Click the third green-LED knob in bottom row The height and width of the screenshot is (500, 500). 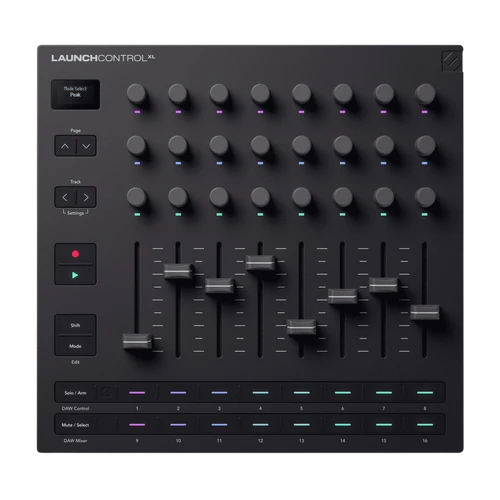[x=219, y=197]
